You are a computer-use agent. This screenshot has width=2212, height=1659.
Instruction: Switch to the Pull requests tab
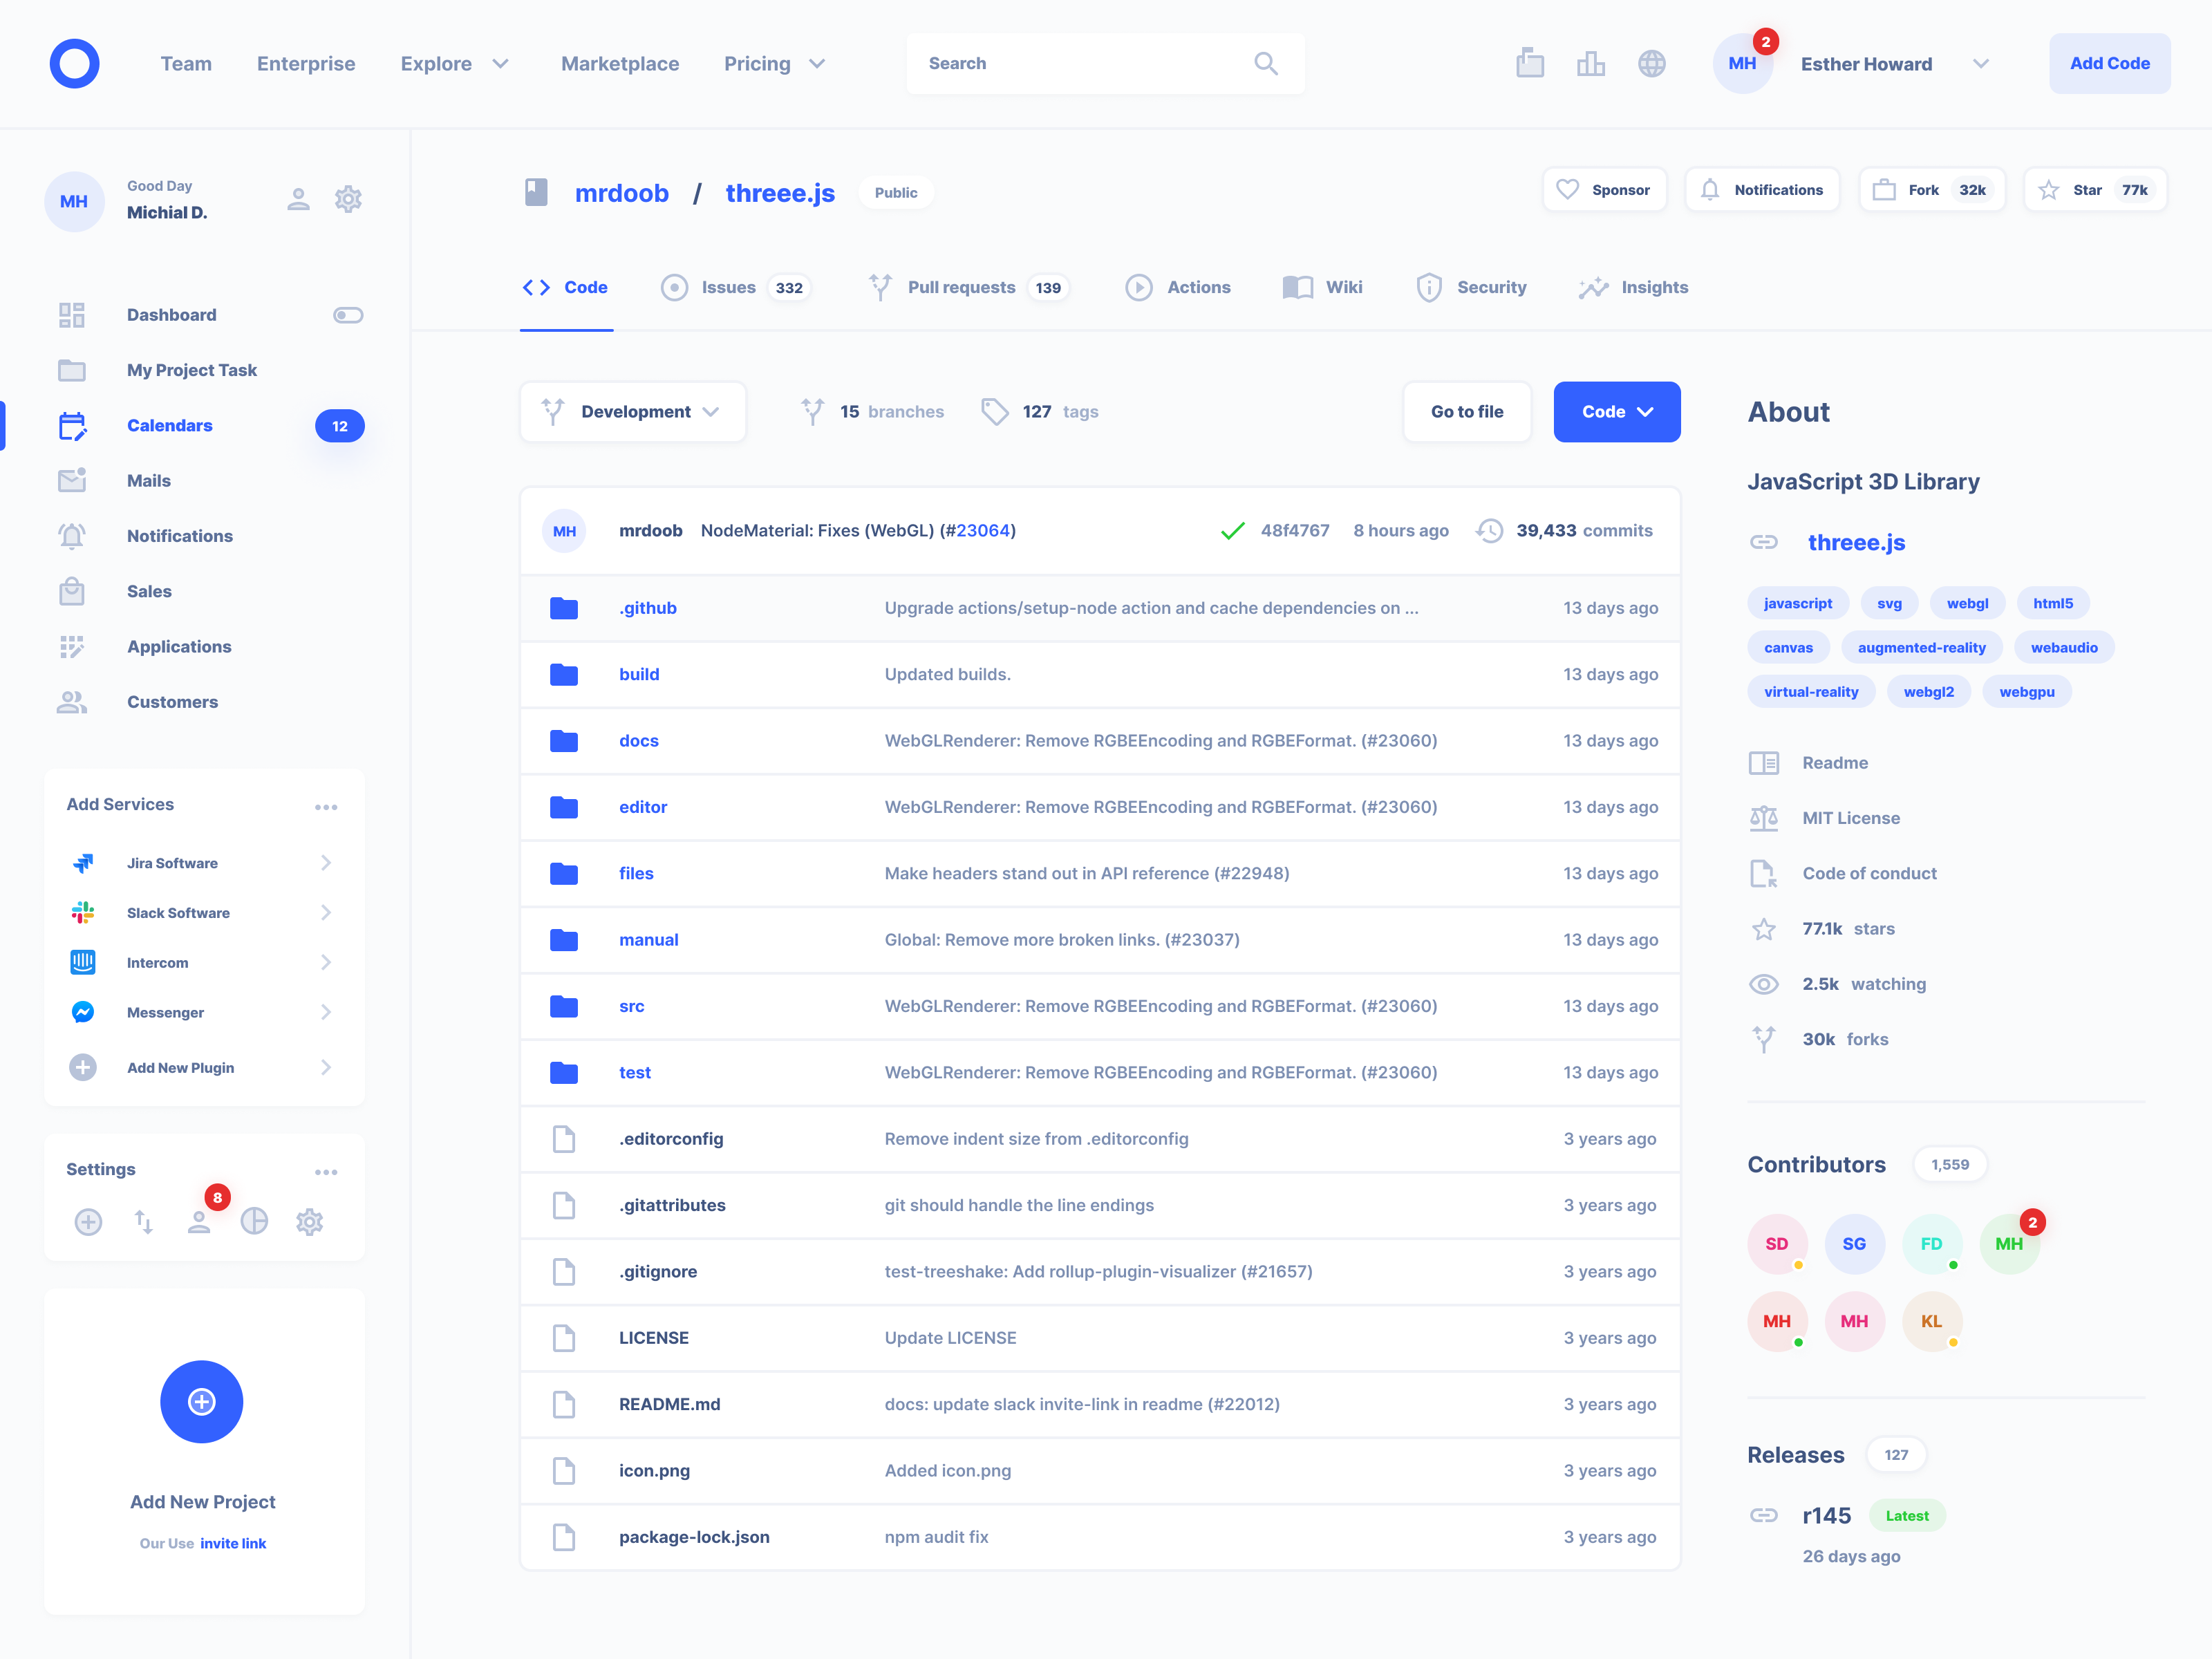pyautogui.click(x=968, y=288)
